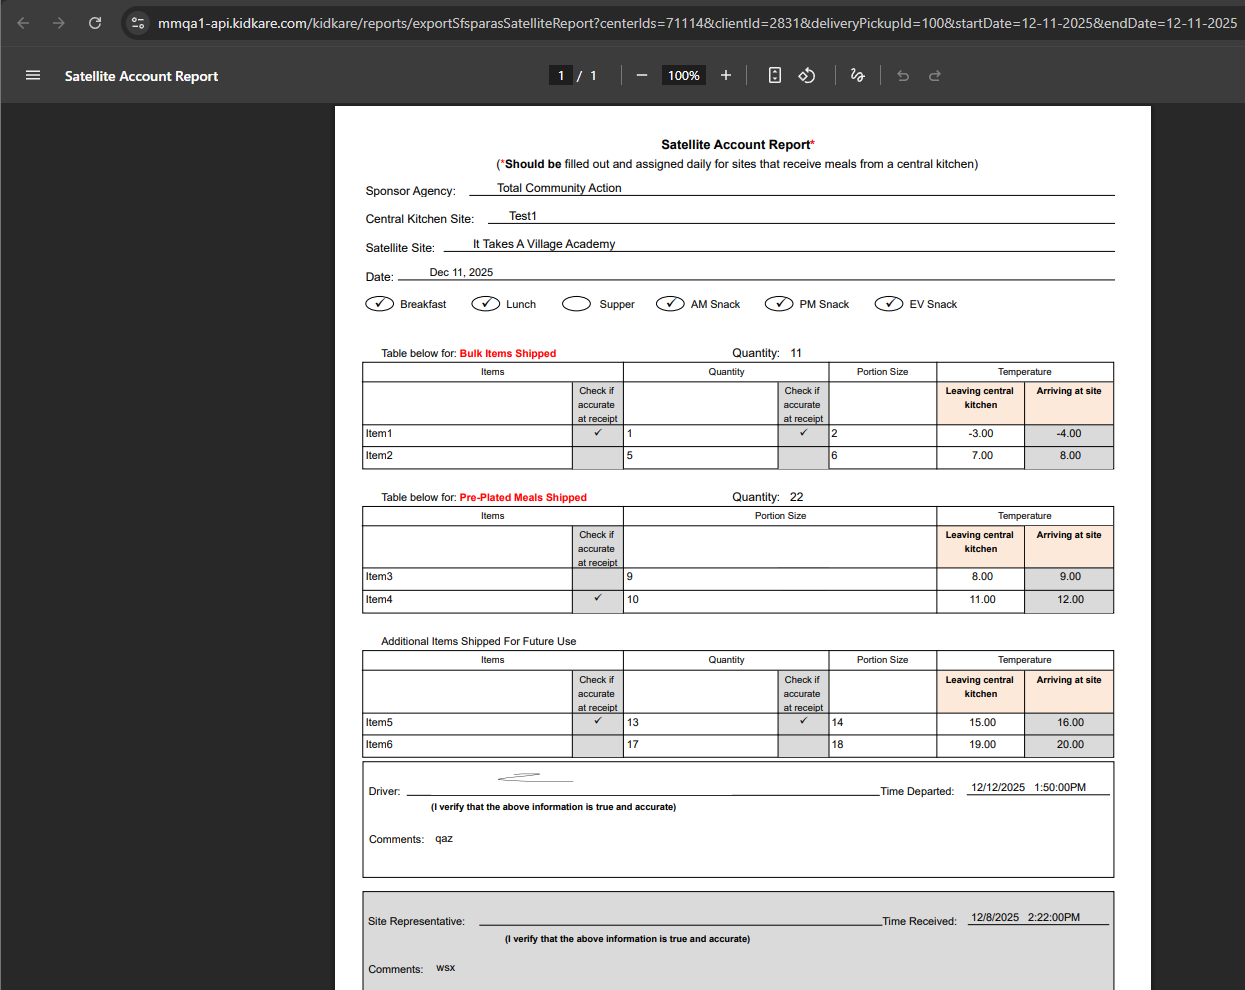Click the redo annotation icon
The width and height of the screenshot is (1245, 990).
[934, 75]
